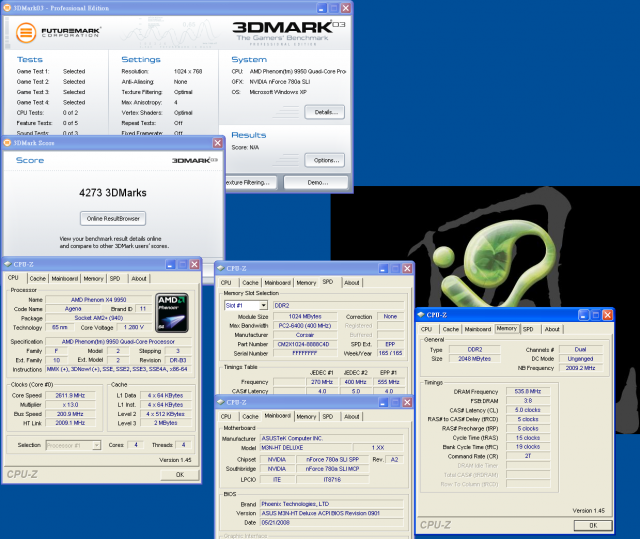
Task: Select Memory tab in CPU-Z SPD window
Action: click(306, 283)
